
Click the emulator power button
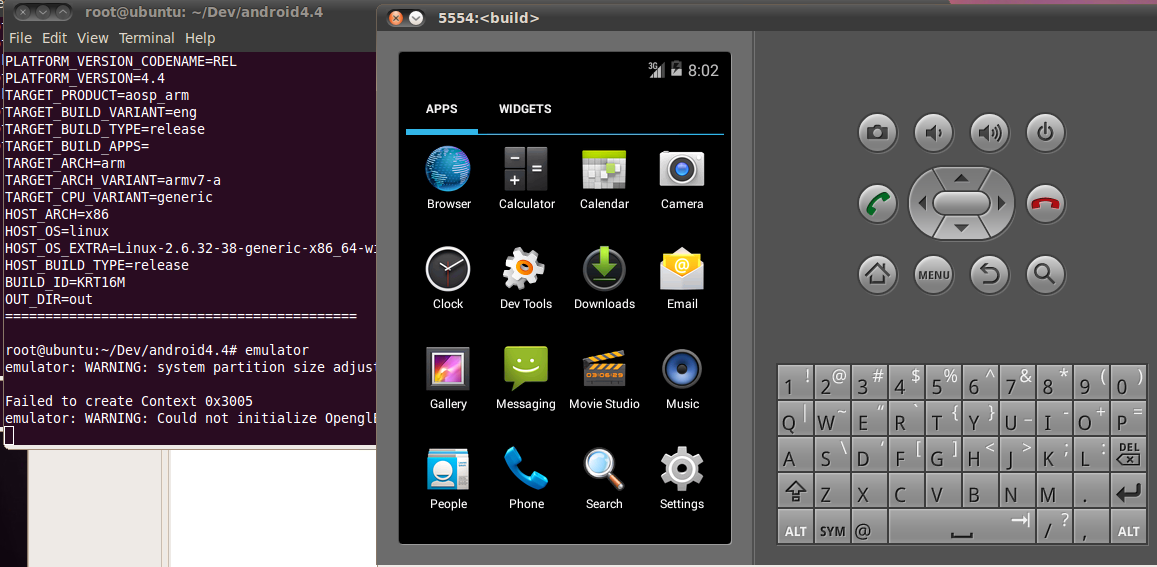click(x=1046, y=133)
